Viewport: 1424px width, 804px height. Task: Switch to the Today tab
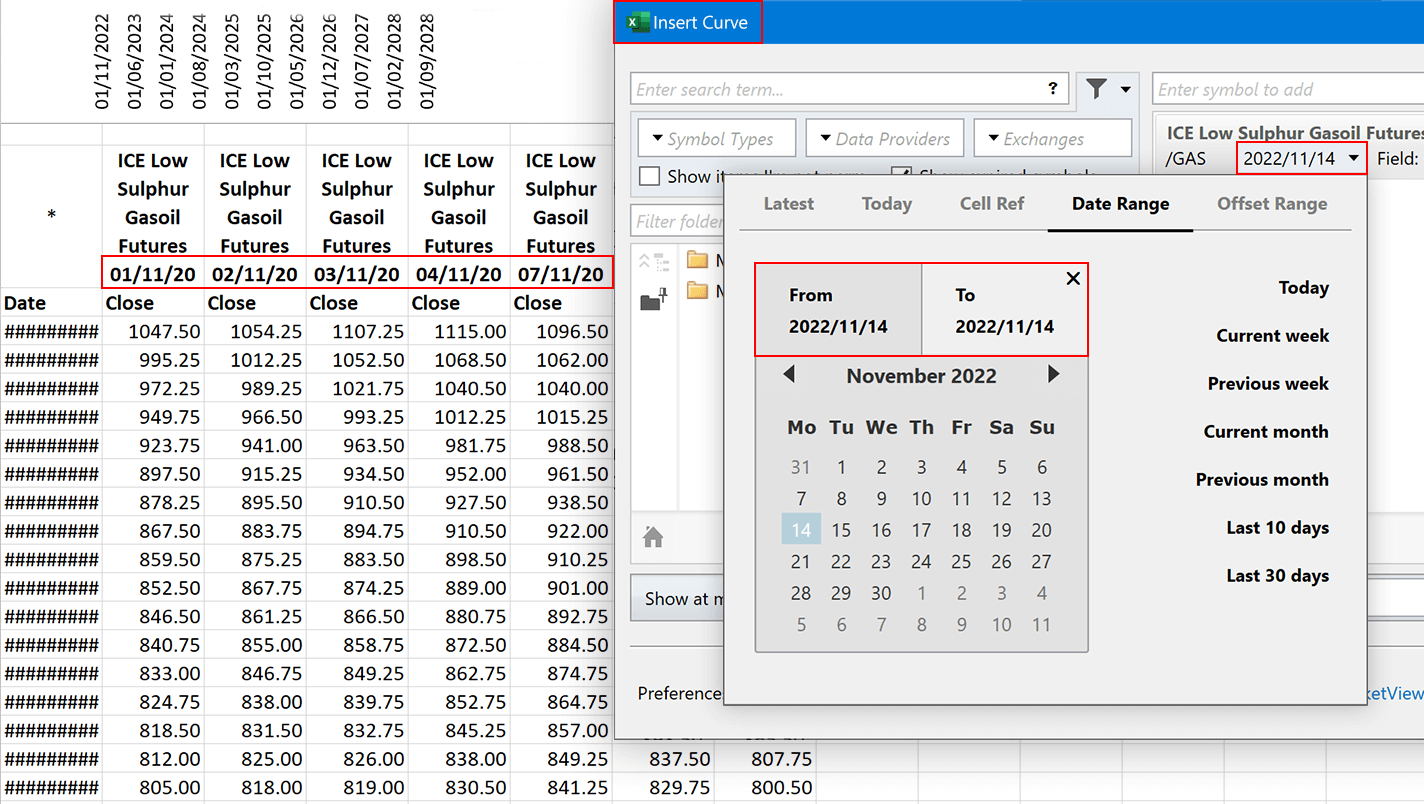point(887,203)
